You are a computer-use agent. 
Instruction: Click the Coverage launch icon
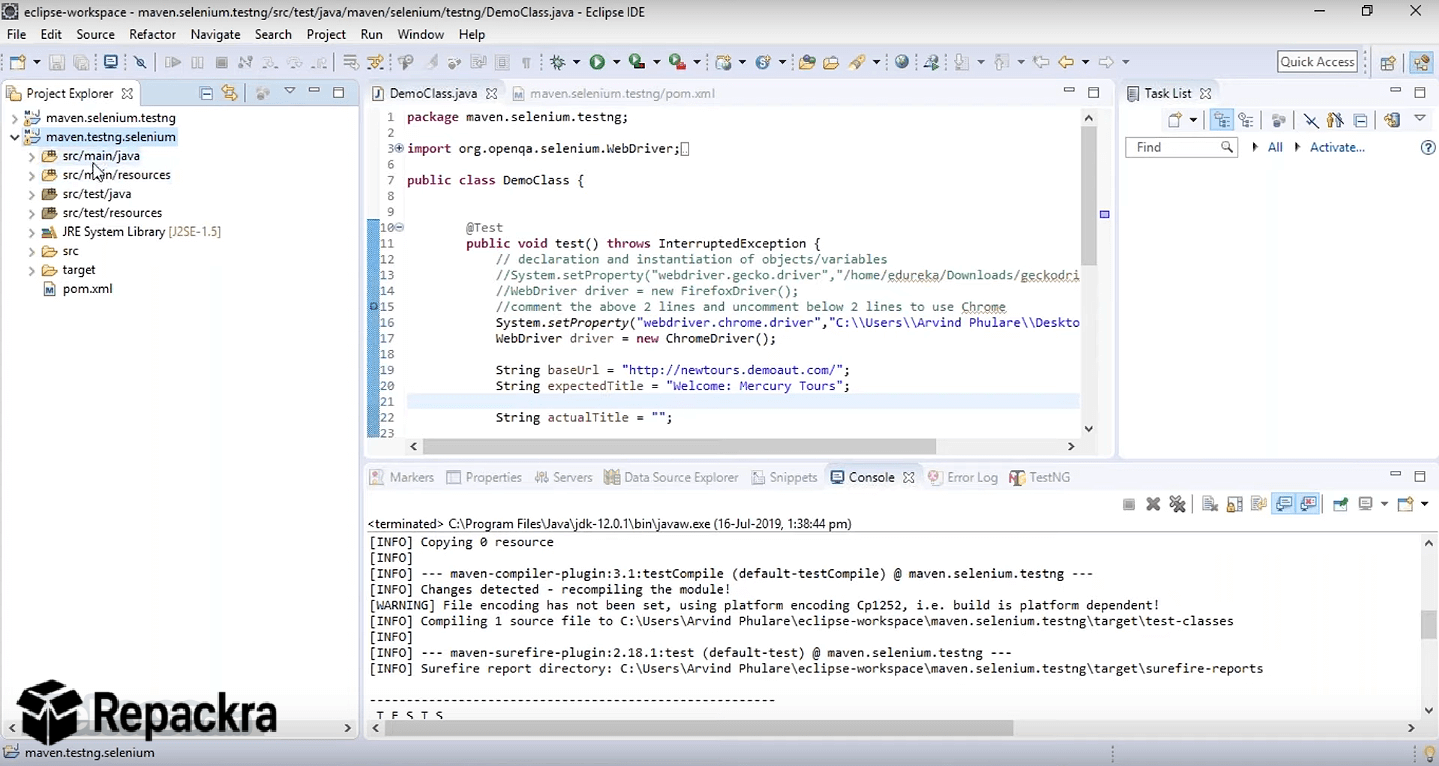coord(636,62)
